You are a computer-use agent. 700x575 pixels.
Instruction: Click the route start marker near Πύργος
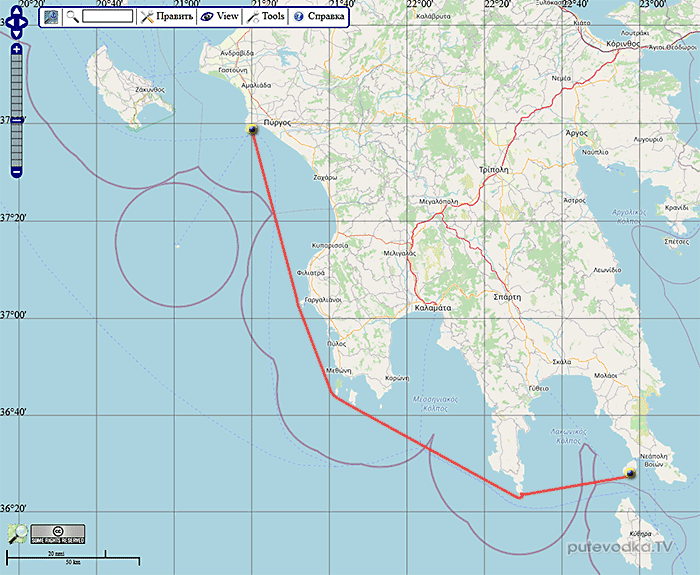[252, 129]
